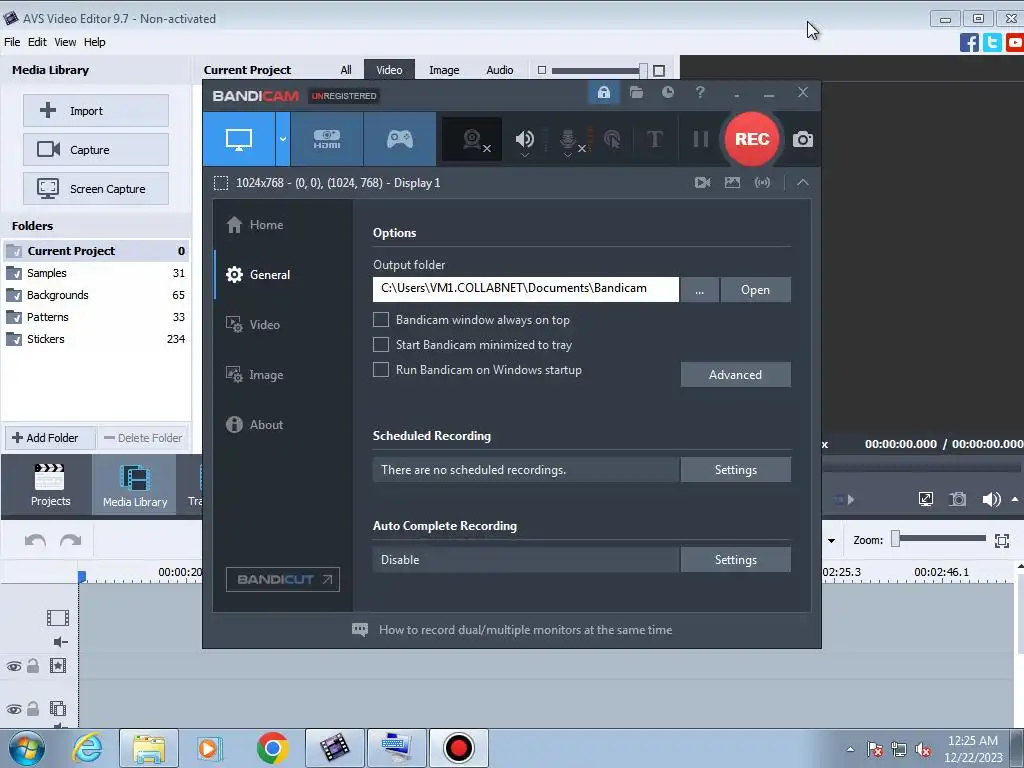Select Bandicam game recording mode
This screenshot has width=1024, height=768.
tap(400, 139)
